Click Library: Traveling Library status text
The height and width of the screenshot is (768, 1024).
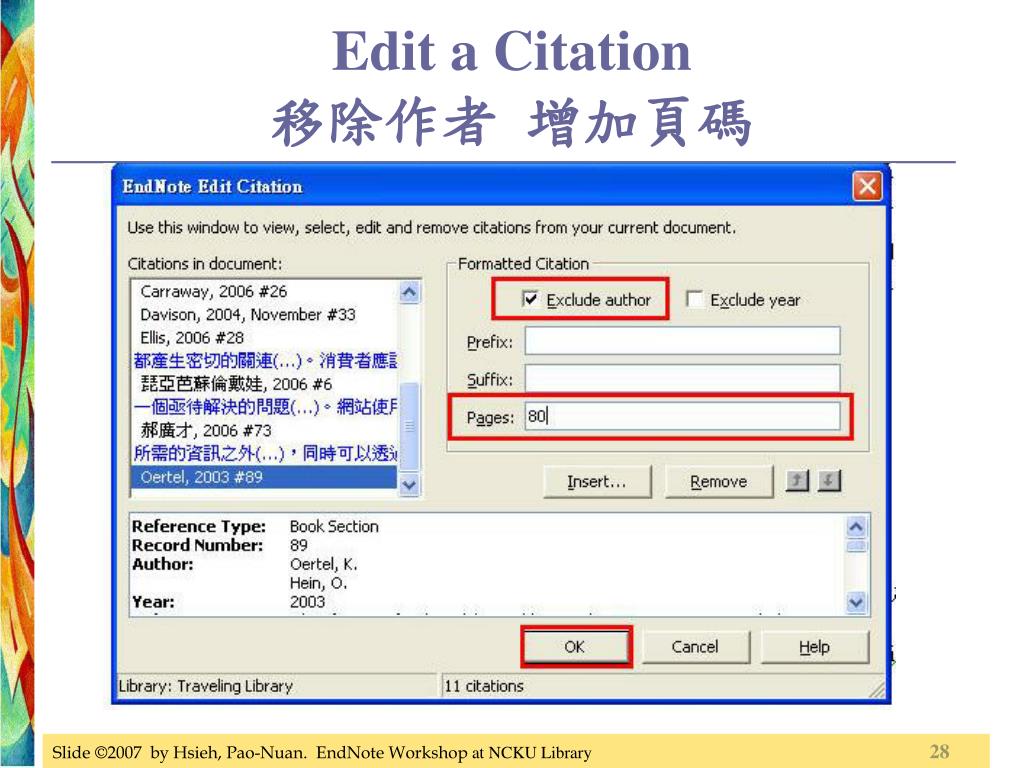[206, 686]
